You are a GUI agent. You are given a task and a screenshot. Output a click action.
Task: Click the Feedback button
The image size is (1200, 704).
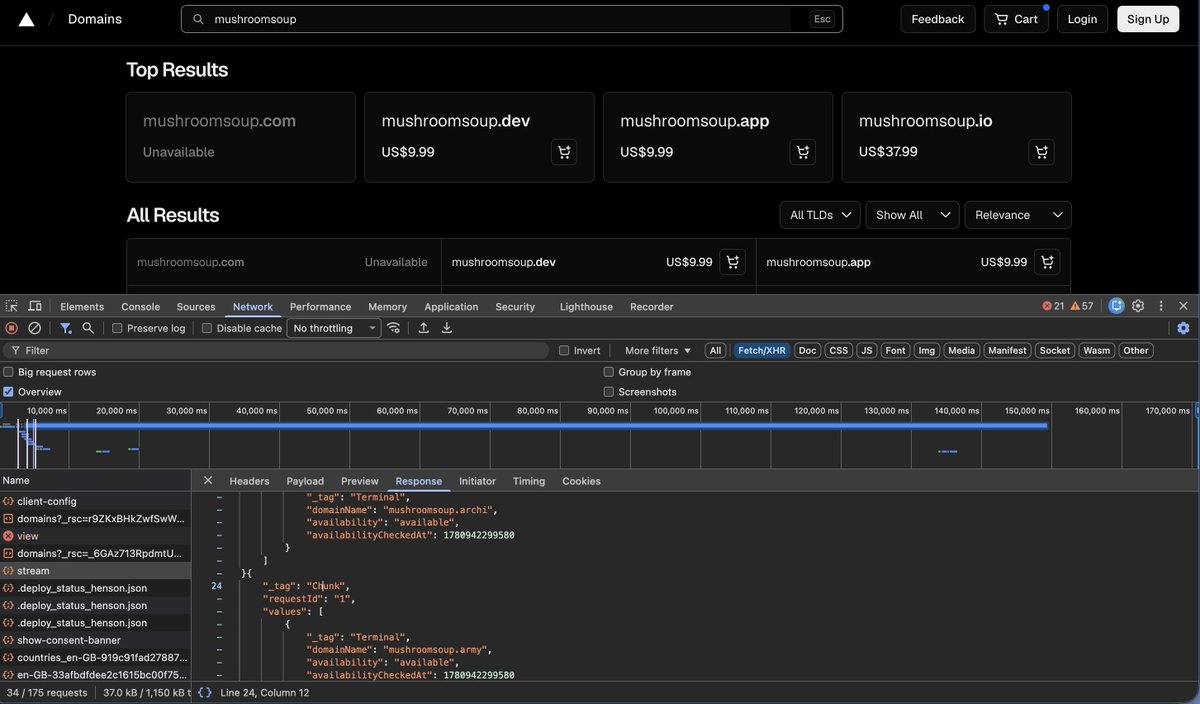click(938, 19)
